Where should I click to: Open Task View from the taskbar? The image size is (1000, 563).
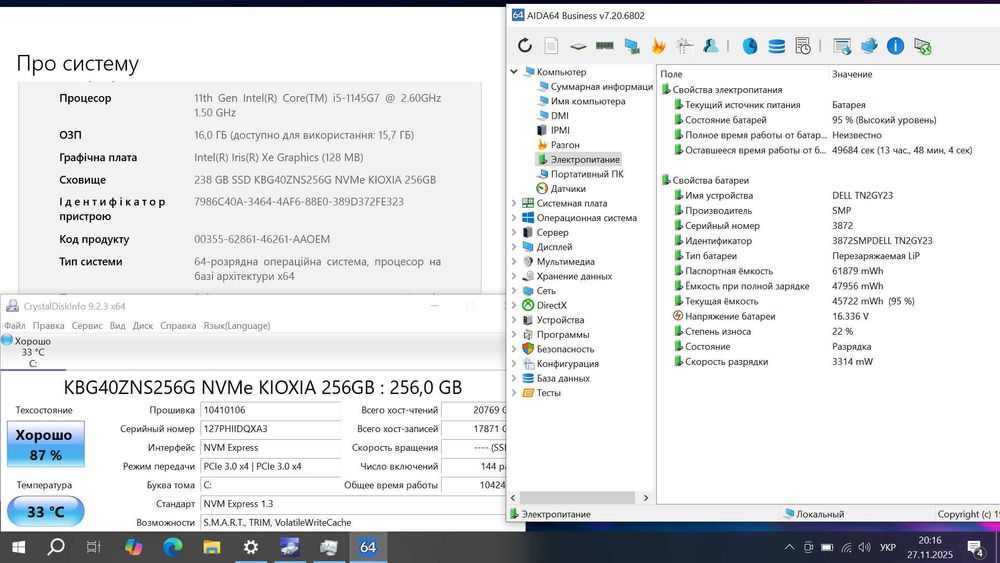(93, 547)
